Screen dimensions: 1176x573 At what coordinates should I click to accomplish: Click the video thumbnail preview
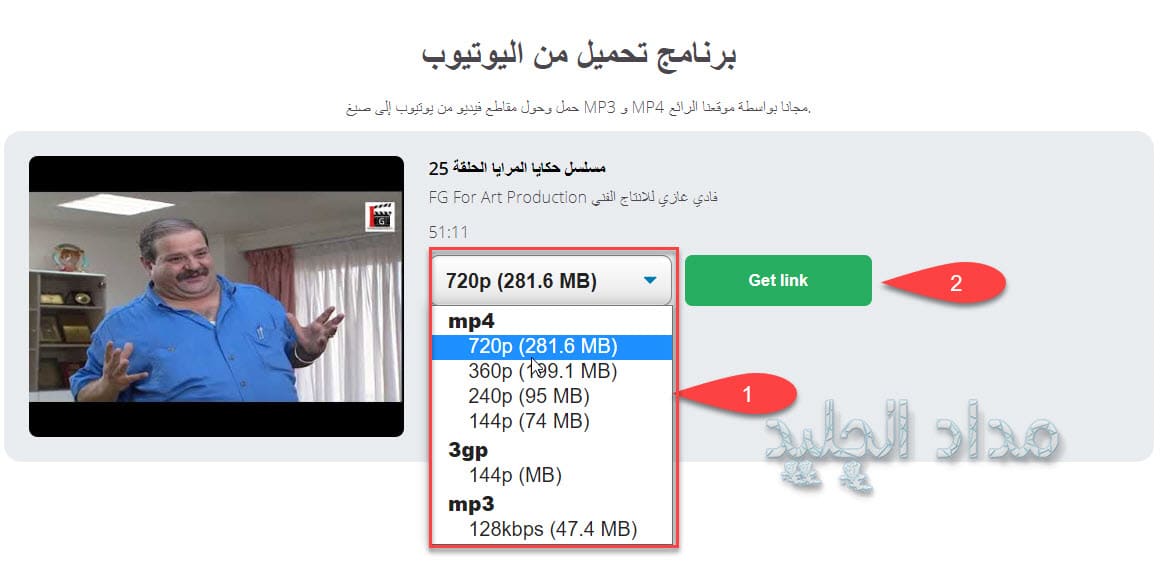216,296
